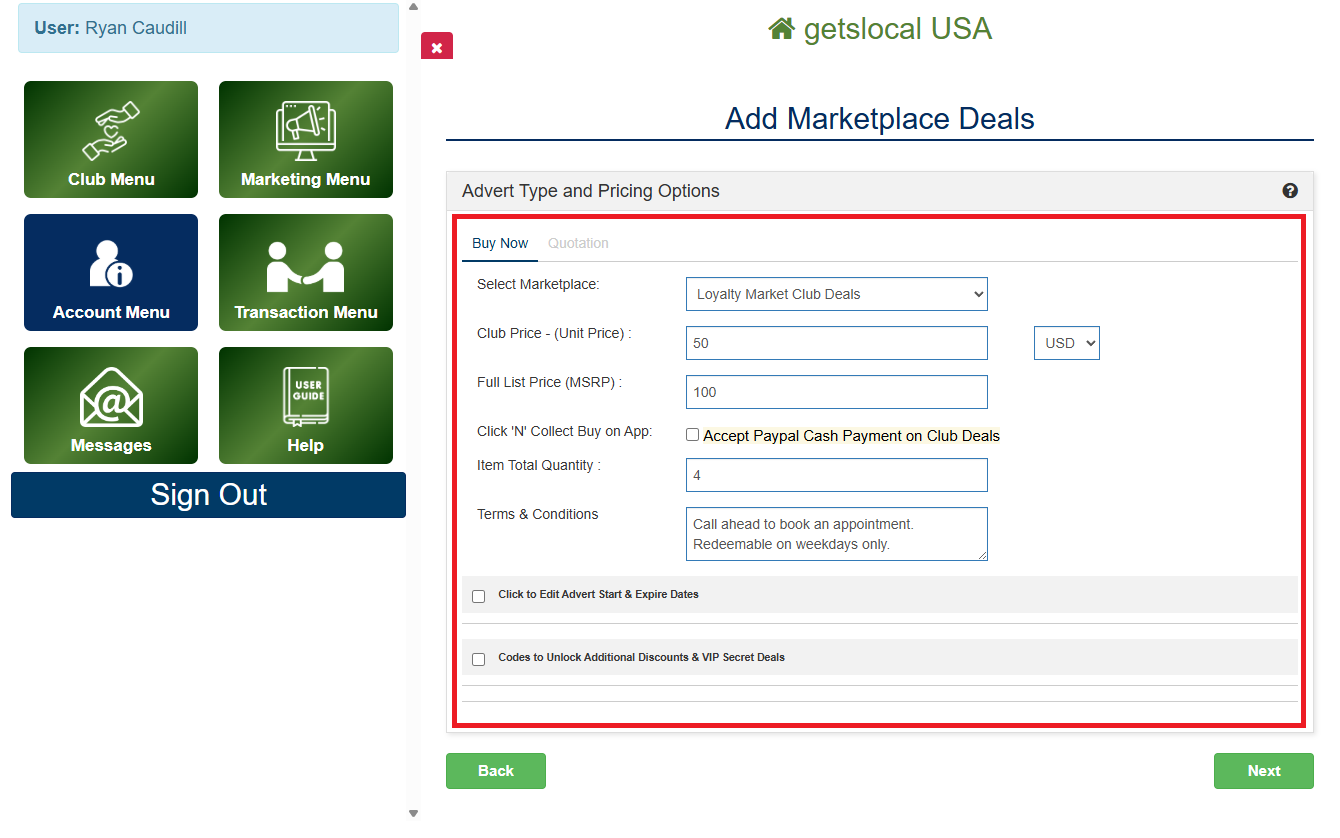This screenshot has height=838, width=1340.
Task: Click the Next button
Action: (1264, 771)
